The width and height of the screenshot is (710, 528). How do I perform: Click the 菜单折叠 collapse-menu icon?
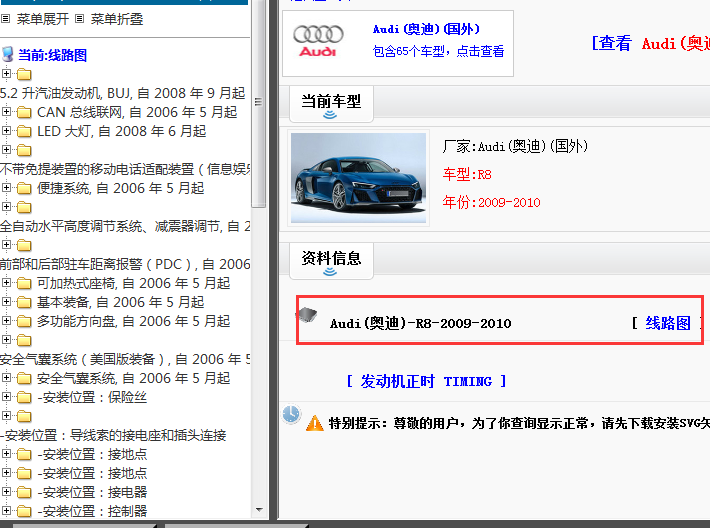pos(79,19)
